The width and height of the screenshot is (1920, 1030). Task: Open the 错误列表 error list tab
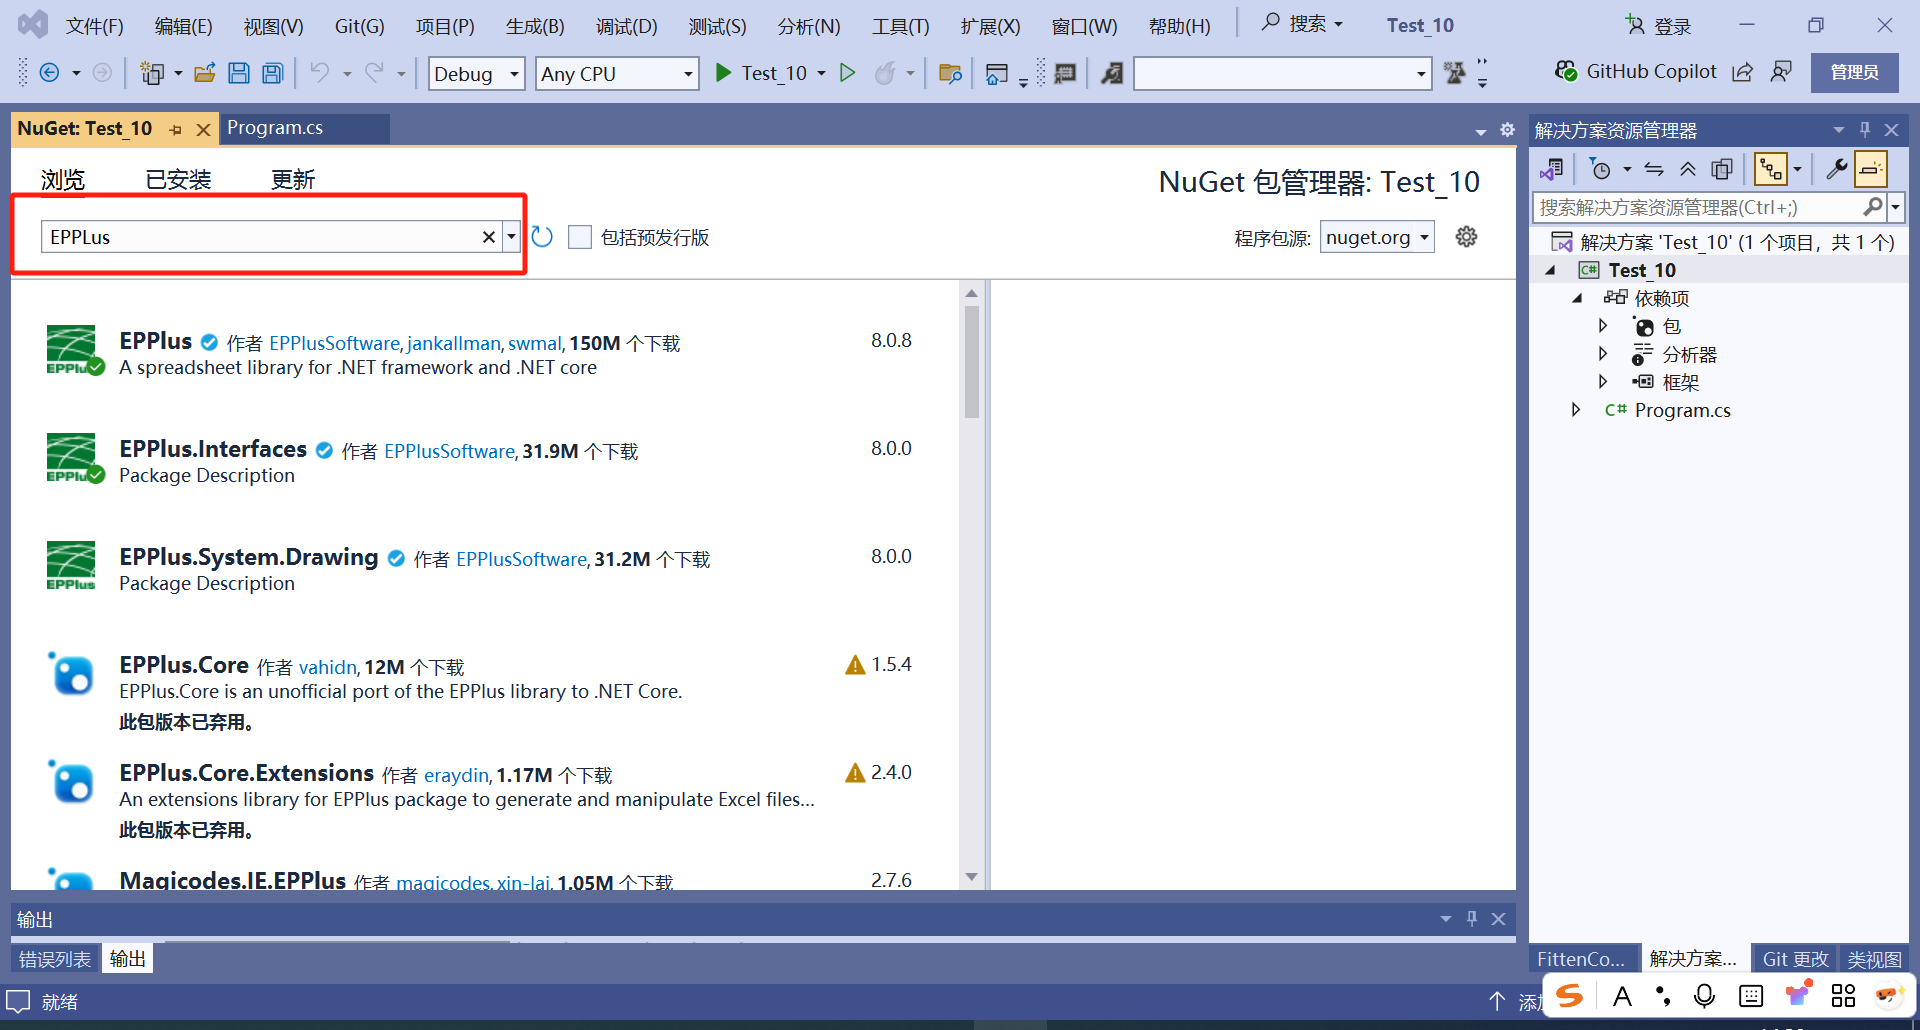click(55, 959)
